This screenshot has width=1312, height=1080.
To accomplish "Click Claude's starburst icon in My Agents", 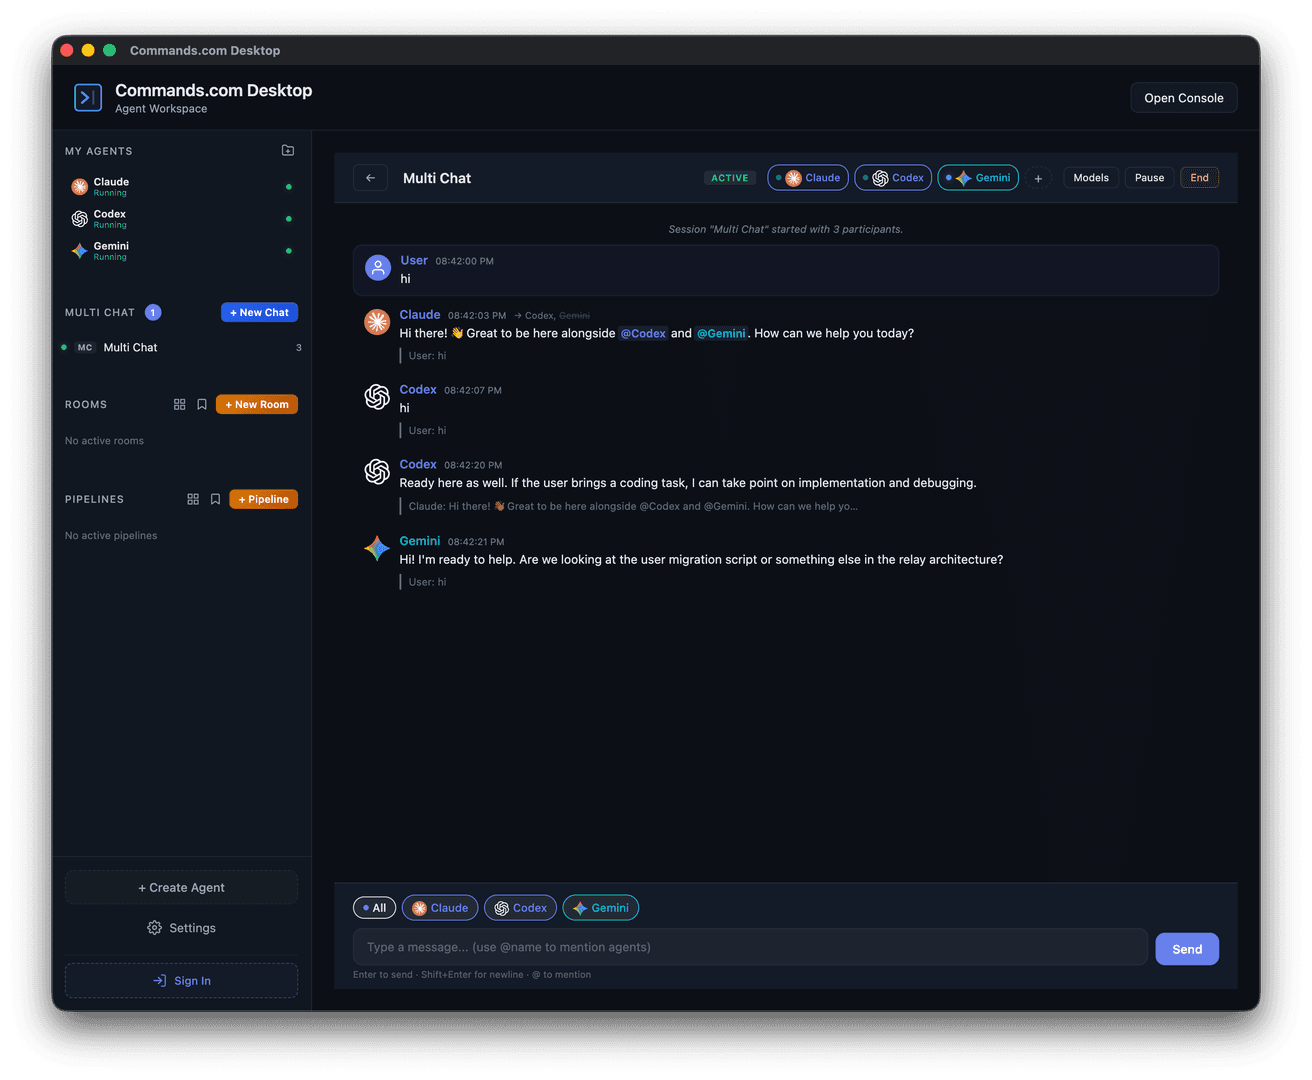I will (x=80, y=187).
